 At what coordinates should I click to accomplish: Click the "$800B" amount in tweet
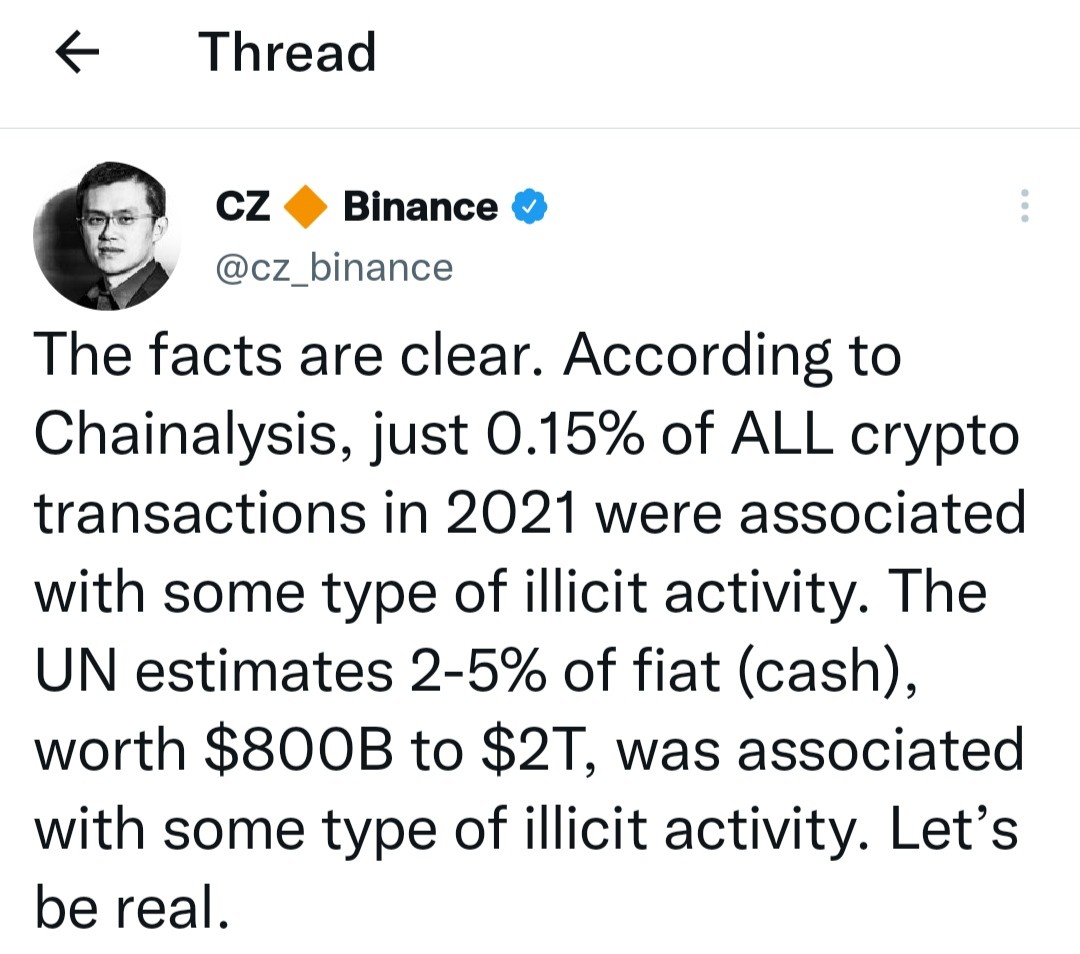(x=299, y=750)
